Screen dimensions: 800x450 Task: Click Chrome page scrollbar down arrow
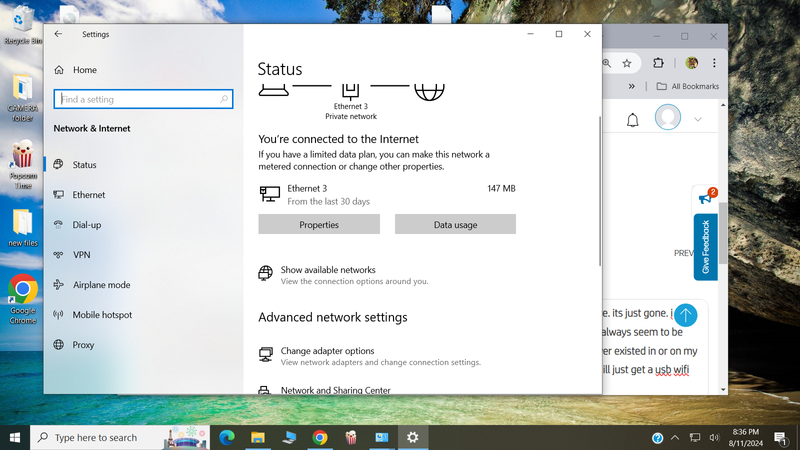point(723,390)
